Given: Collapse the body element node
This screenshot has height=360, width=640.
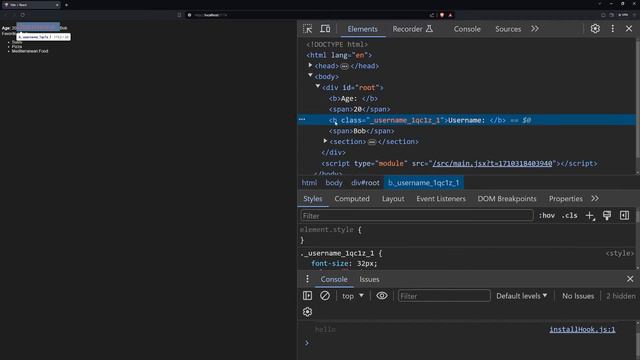Looking at the screenshot, I should (310, 76).
